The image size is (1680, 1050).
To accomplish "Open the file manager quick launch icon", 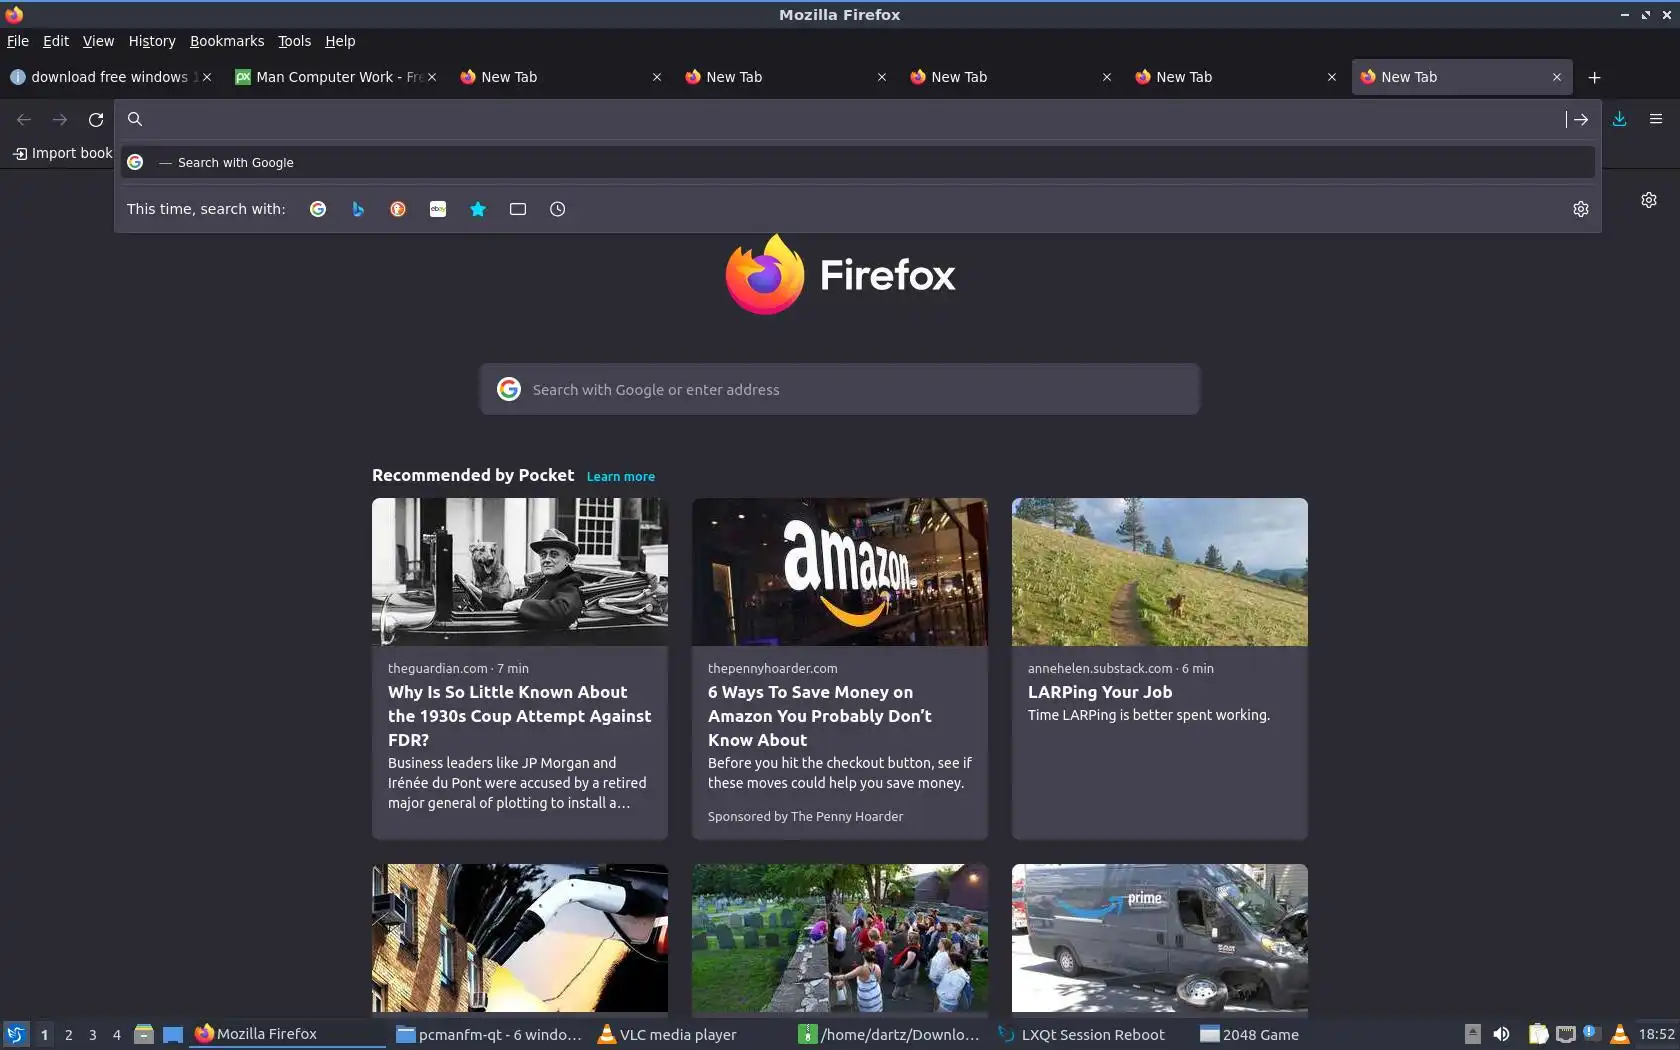I will coord(144,1034).
